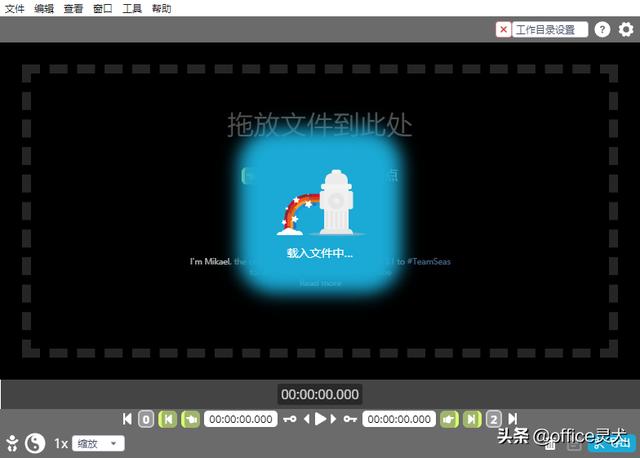Open settings via the gear icon
The image size is (640, 458).
(x=626, y=29)
